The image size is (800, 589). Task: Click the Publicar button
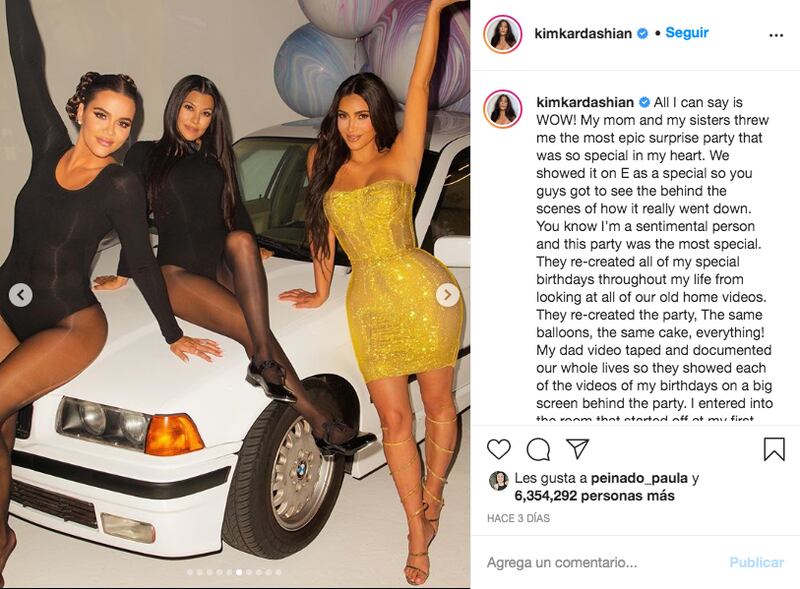[756, 562]
